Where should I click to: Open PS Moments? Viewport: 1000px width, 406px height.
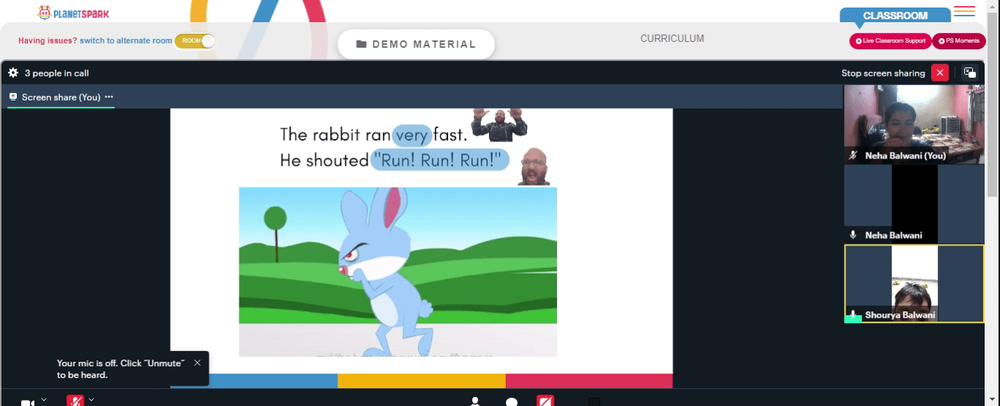[x=959, y=41]
